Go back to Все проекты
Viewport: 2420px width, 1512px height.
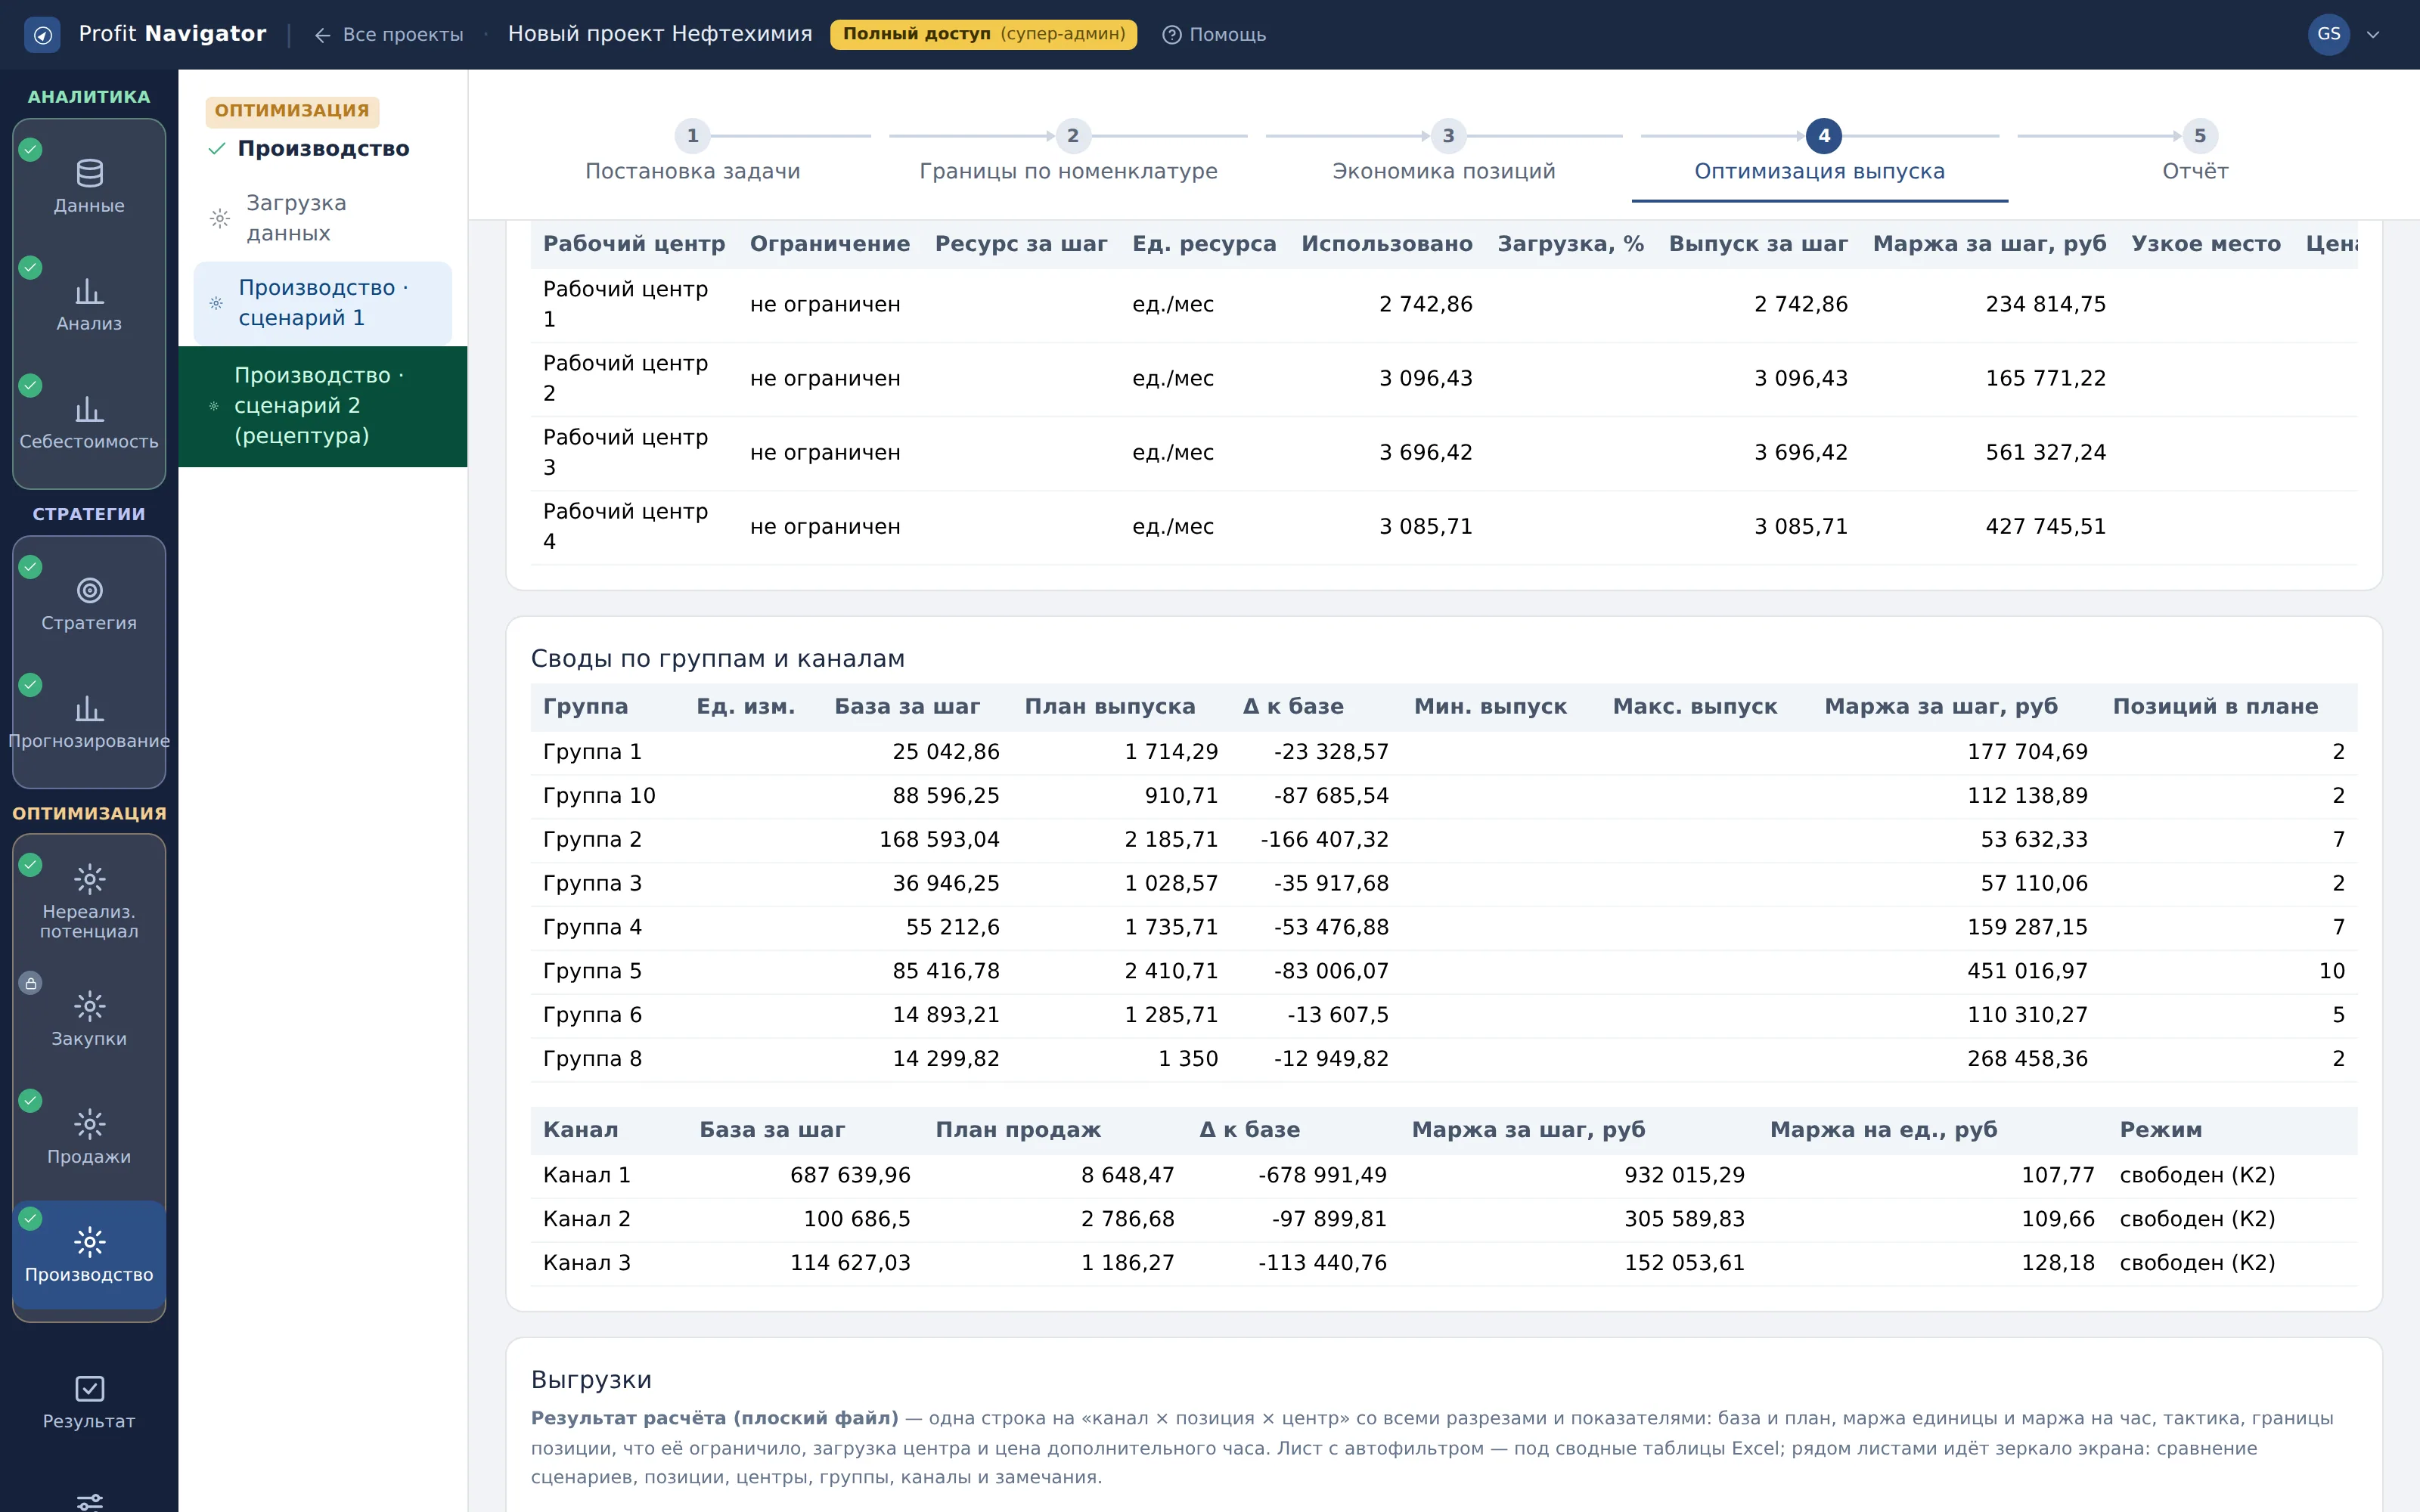[x=389, y=35]
